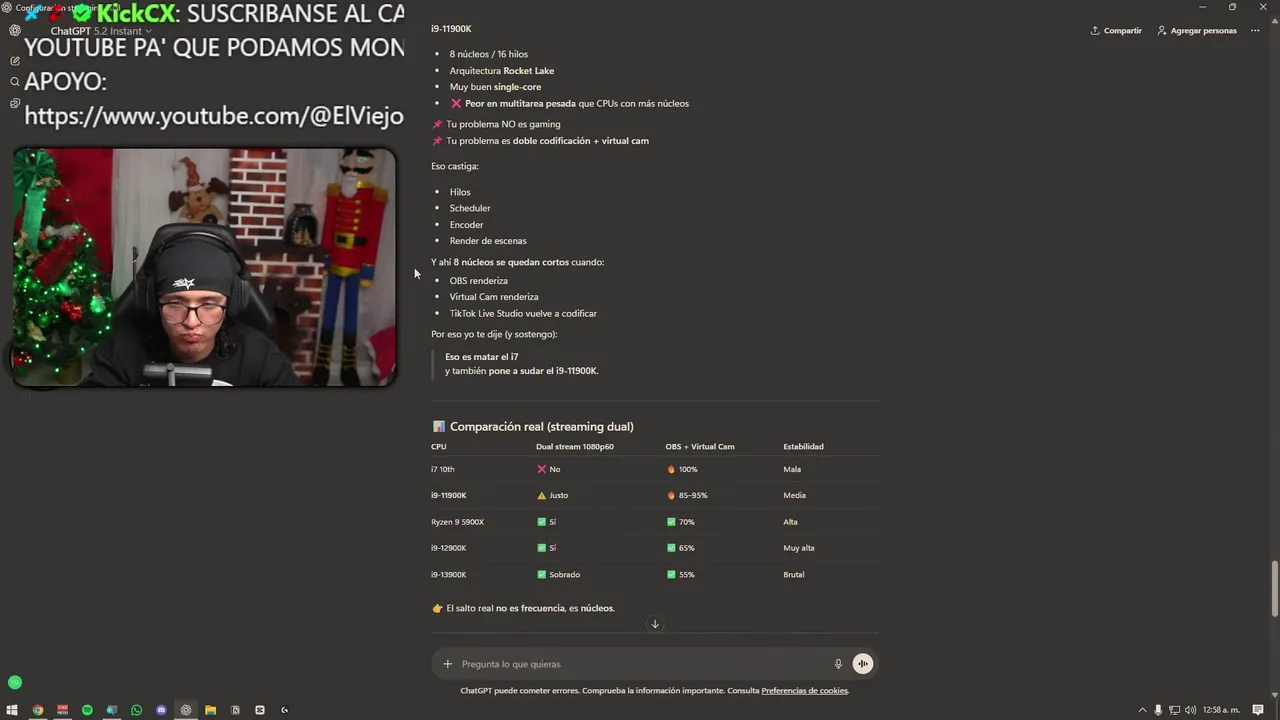Screen dimensions: 1280x720
Task: Click 'El salto real no es frecuencia' line
Action: tap(530, 608)
